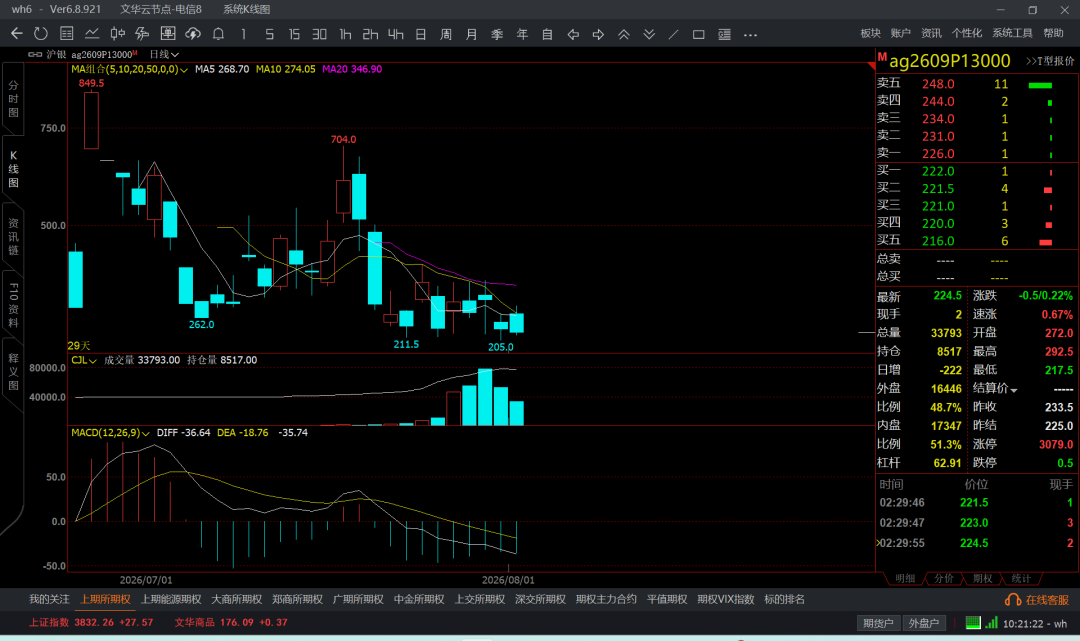Refresh chart data with circular arrow icon
This screenshot has width=1080, height=641.
pos(41,34)
